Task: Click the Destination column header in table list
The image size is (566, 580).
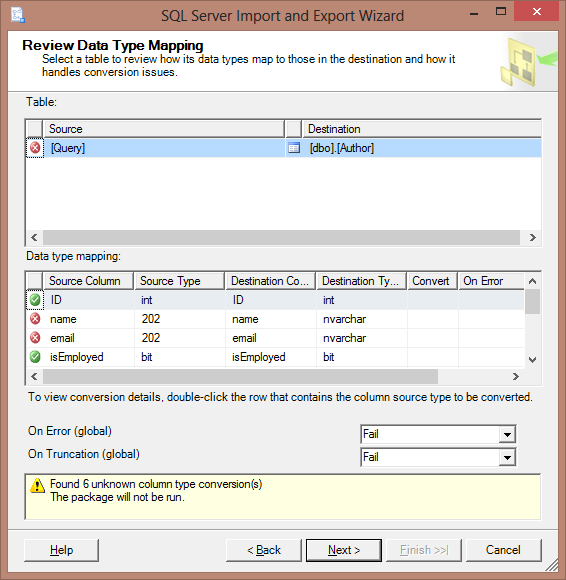Action: click(422, 129)
